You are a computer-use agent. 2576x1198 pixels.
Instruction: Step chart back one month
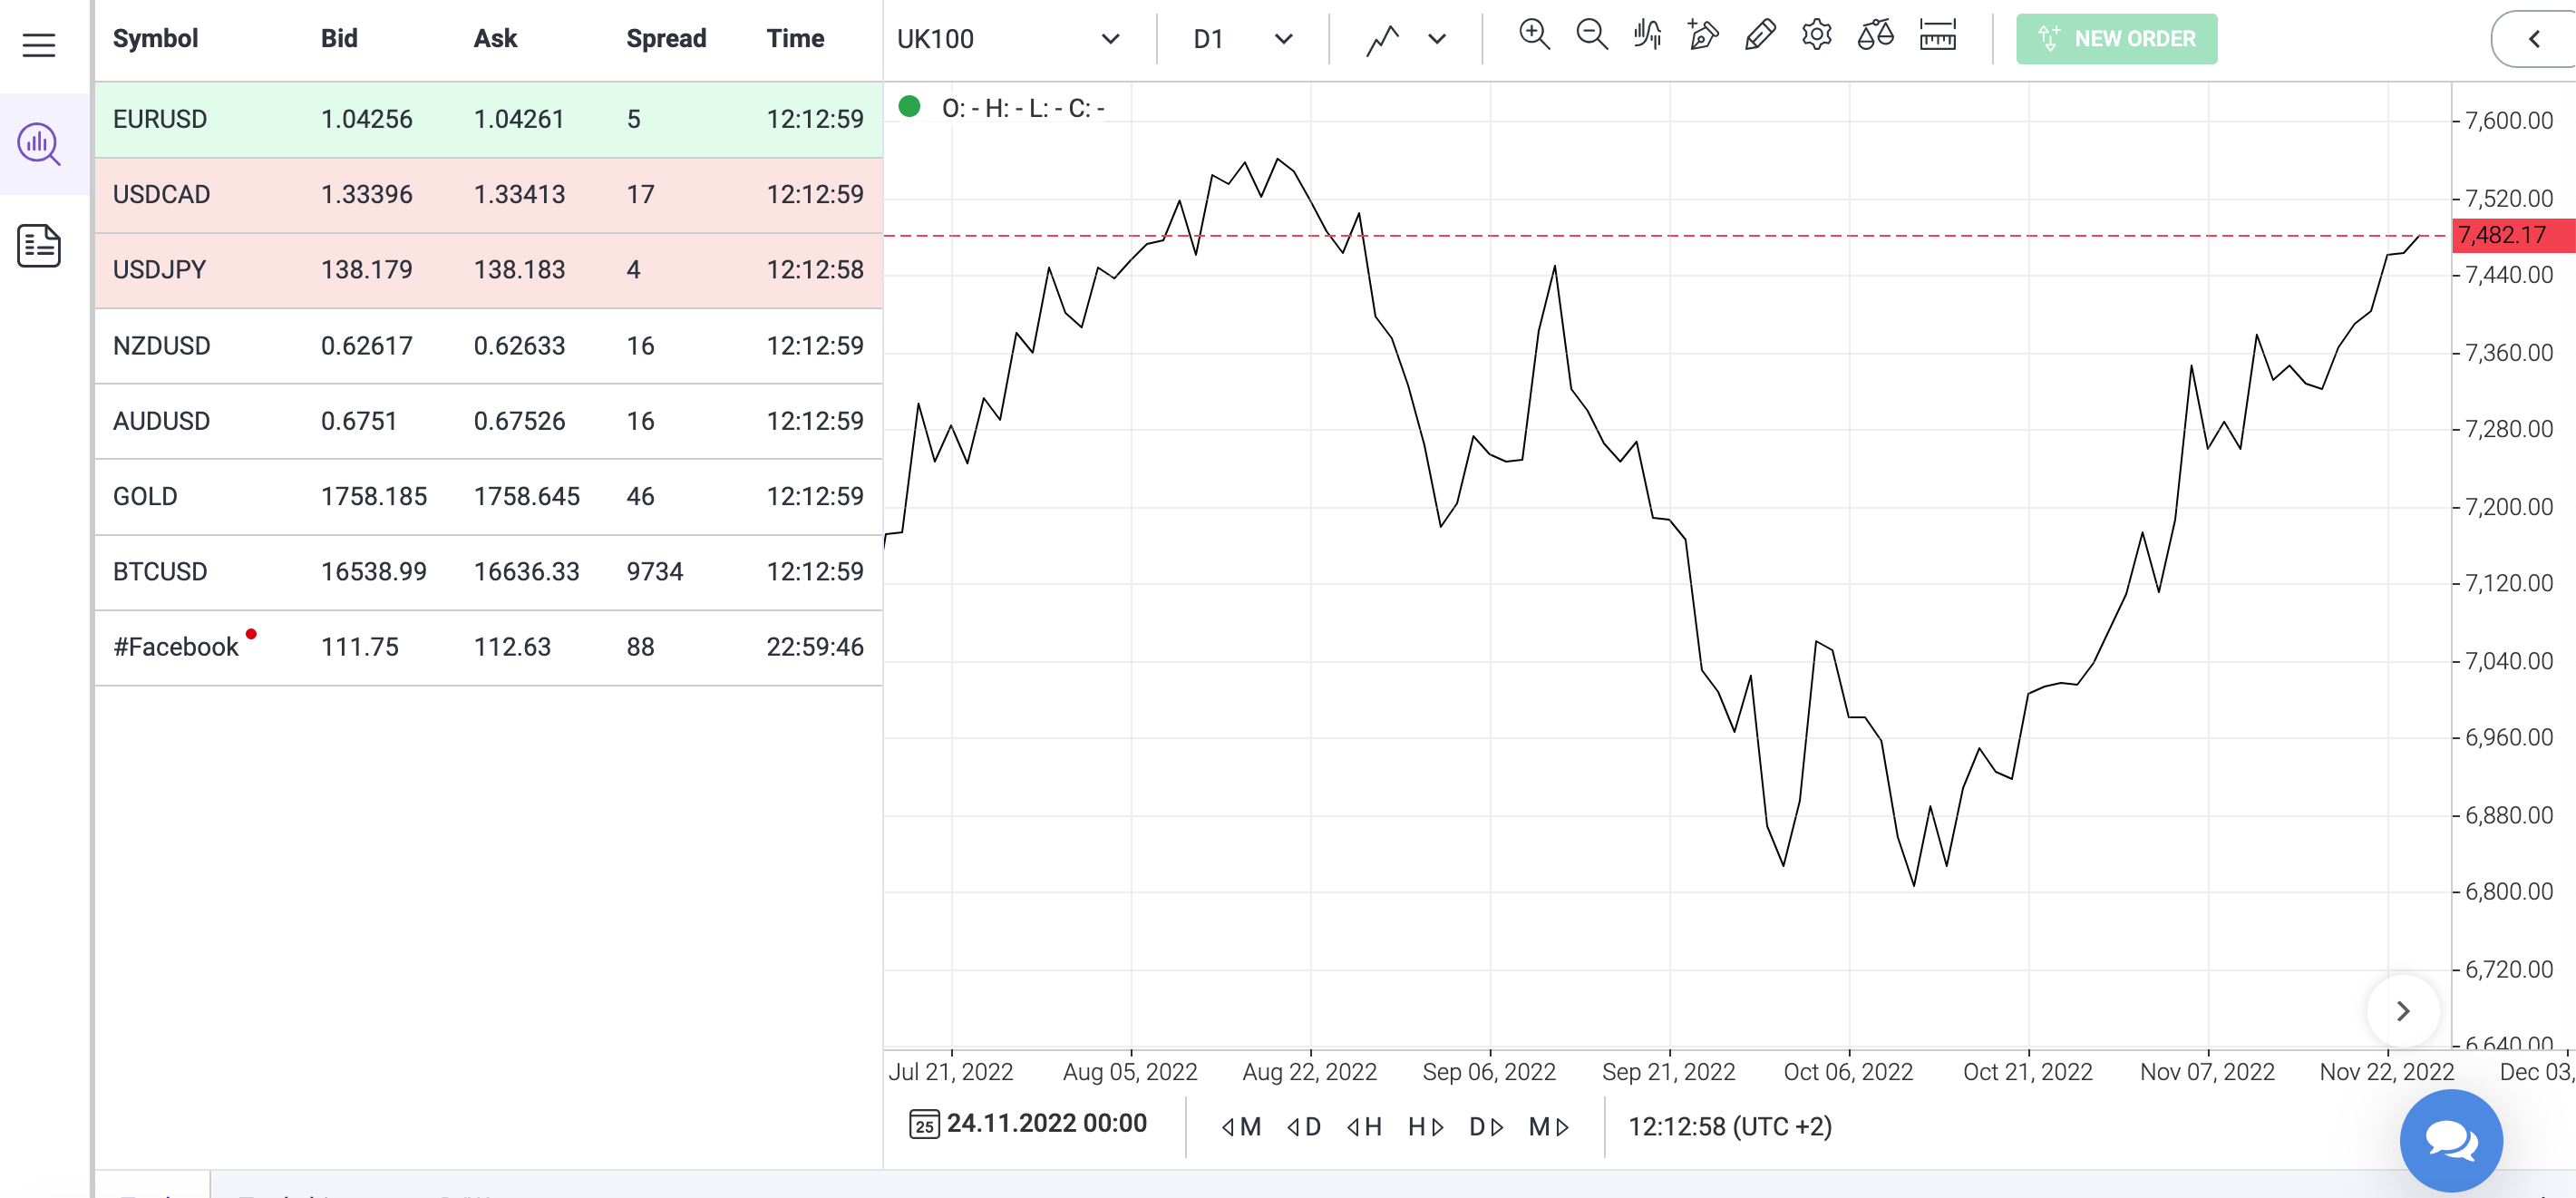click(1241, 1127)
